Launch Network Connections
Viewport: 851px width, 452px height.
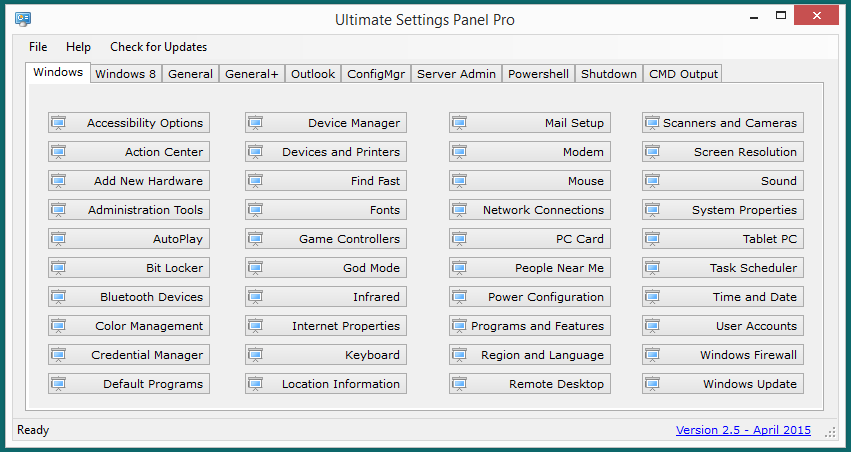(x=527, y=210)
